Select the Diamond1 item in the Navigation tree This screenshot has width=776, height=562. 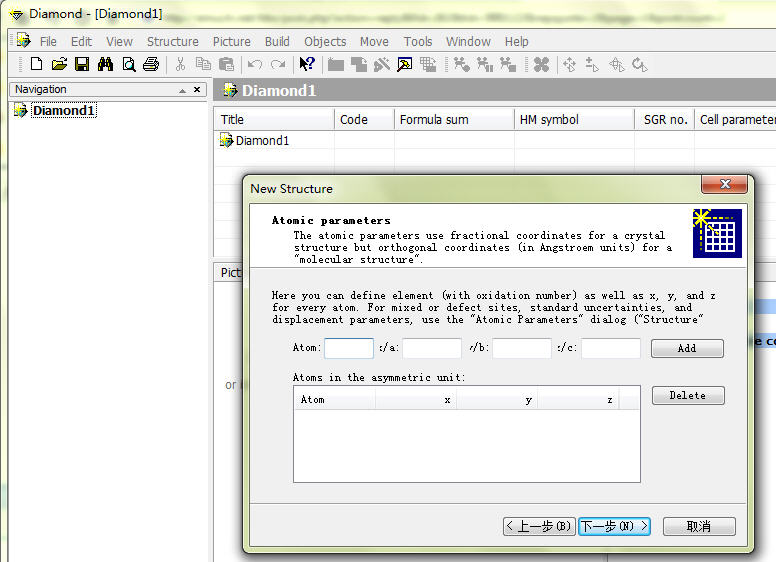[63, 110]
